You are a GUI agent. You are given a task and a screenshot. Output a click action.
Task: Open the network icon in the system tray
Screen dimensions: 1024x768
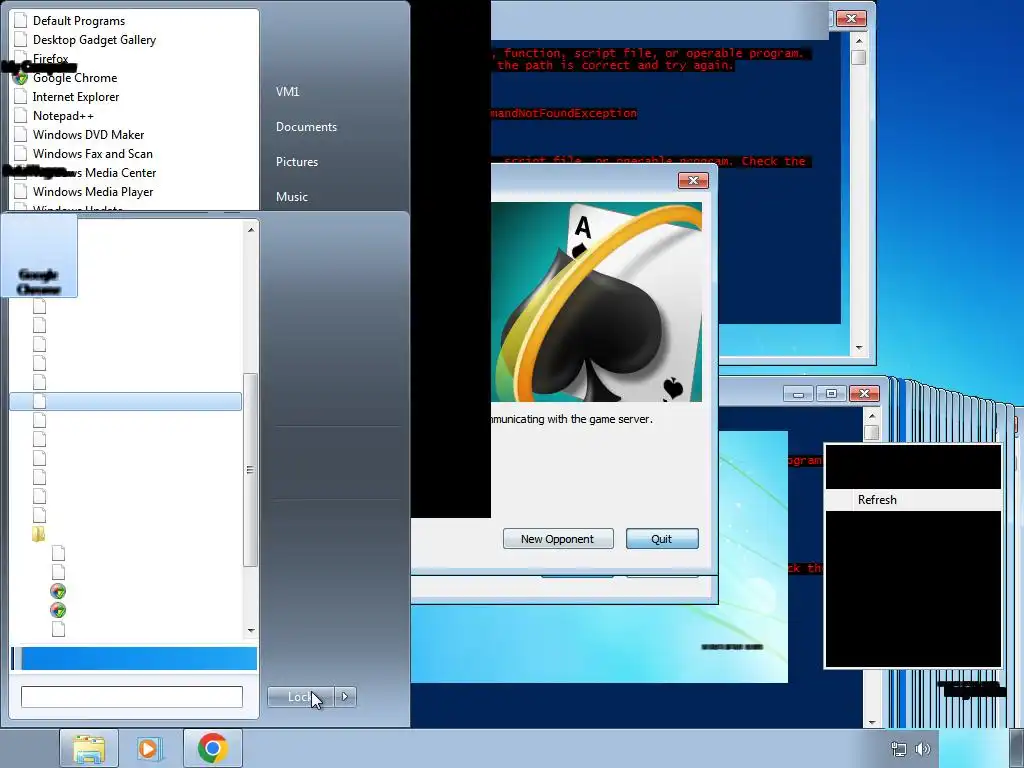(899, 749)
